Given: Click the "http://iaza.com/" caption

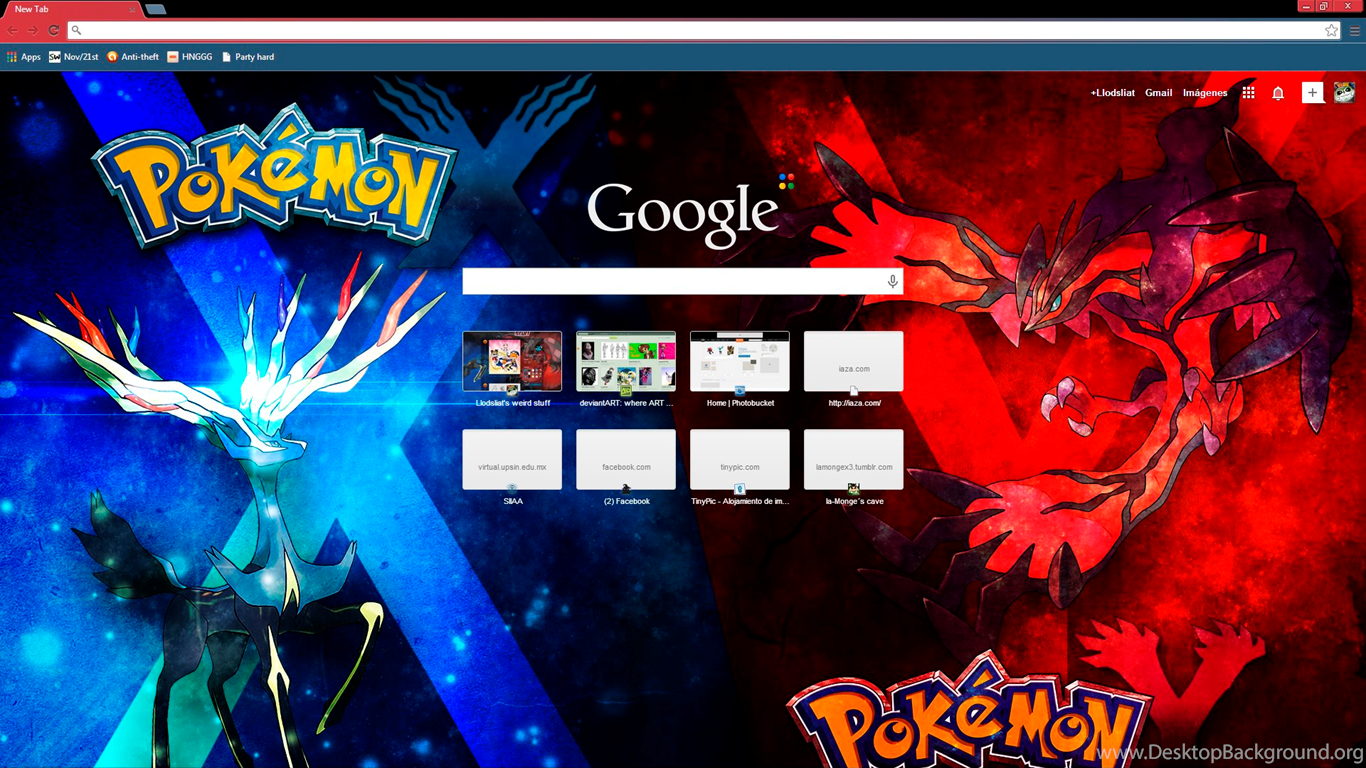Looking at the screenshot, I should [854, 403].
